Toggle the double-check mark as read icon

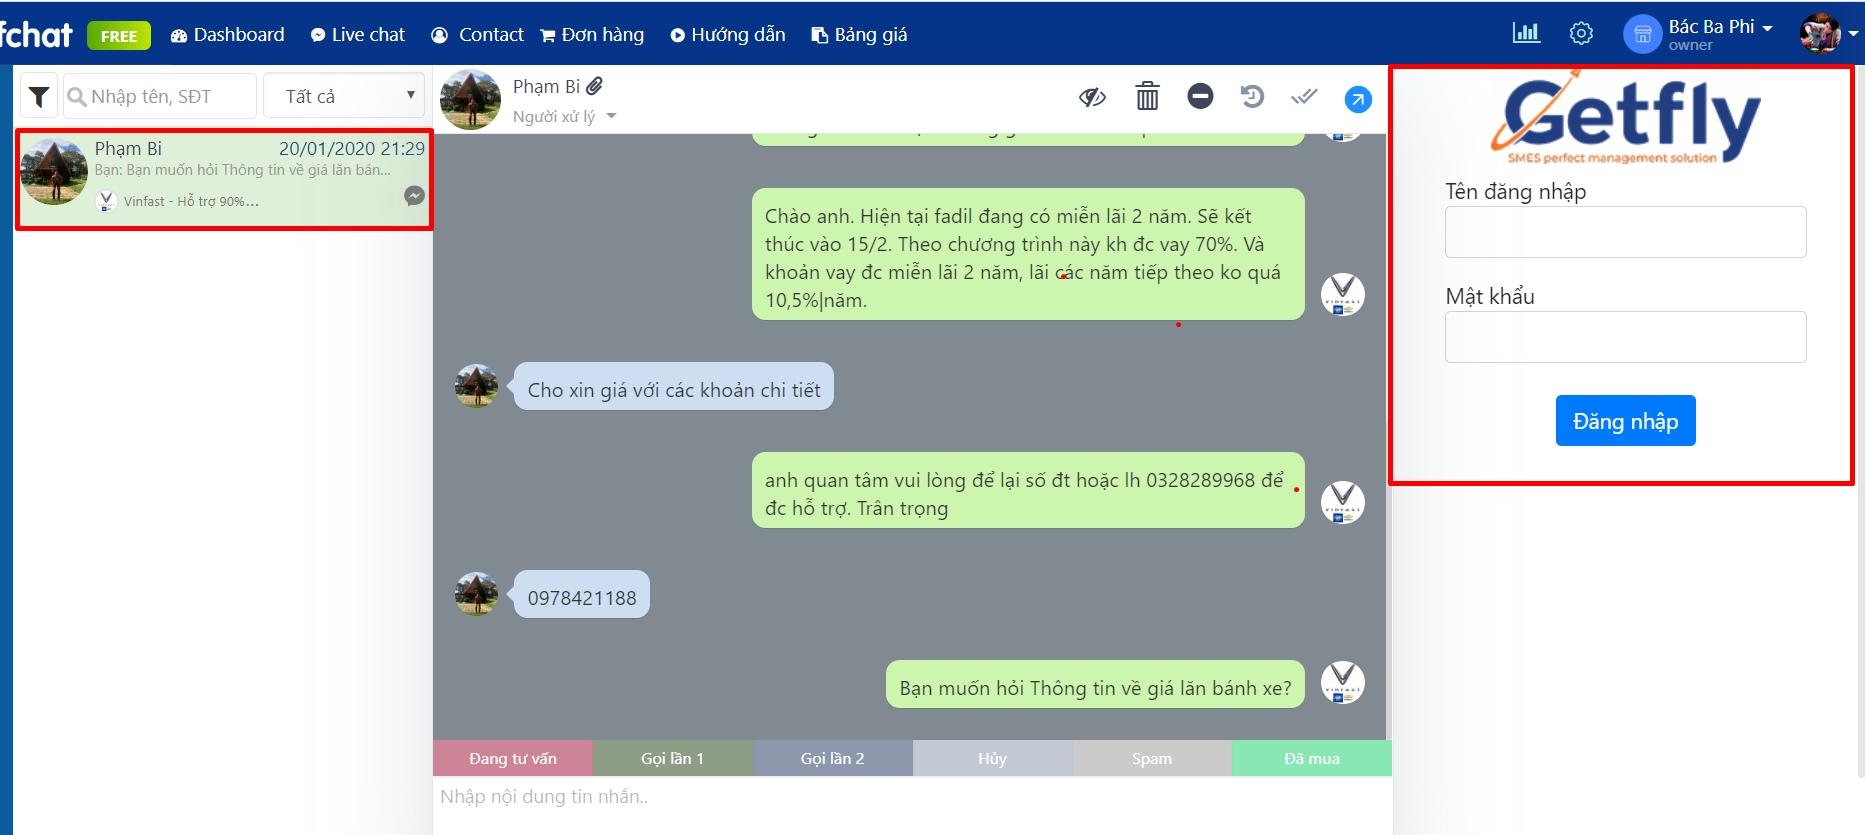click(x=1304, y=97)
